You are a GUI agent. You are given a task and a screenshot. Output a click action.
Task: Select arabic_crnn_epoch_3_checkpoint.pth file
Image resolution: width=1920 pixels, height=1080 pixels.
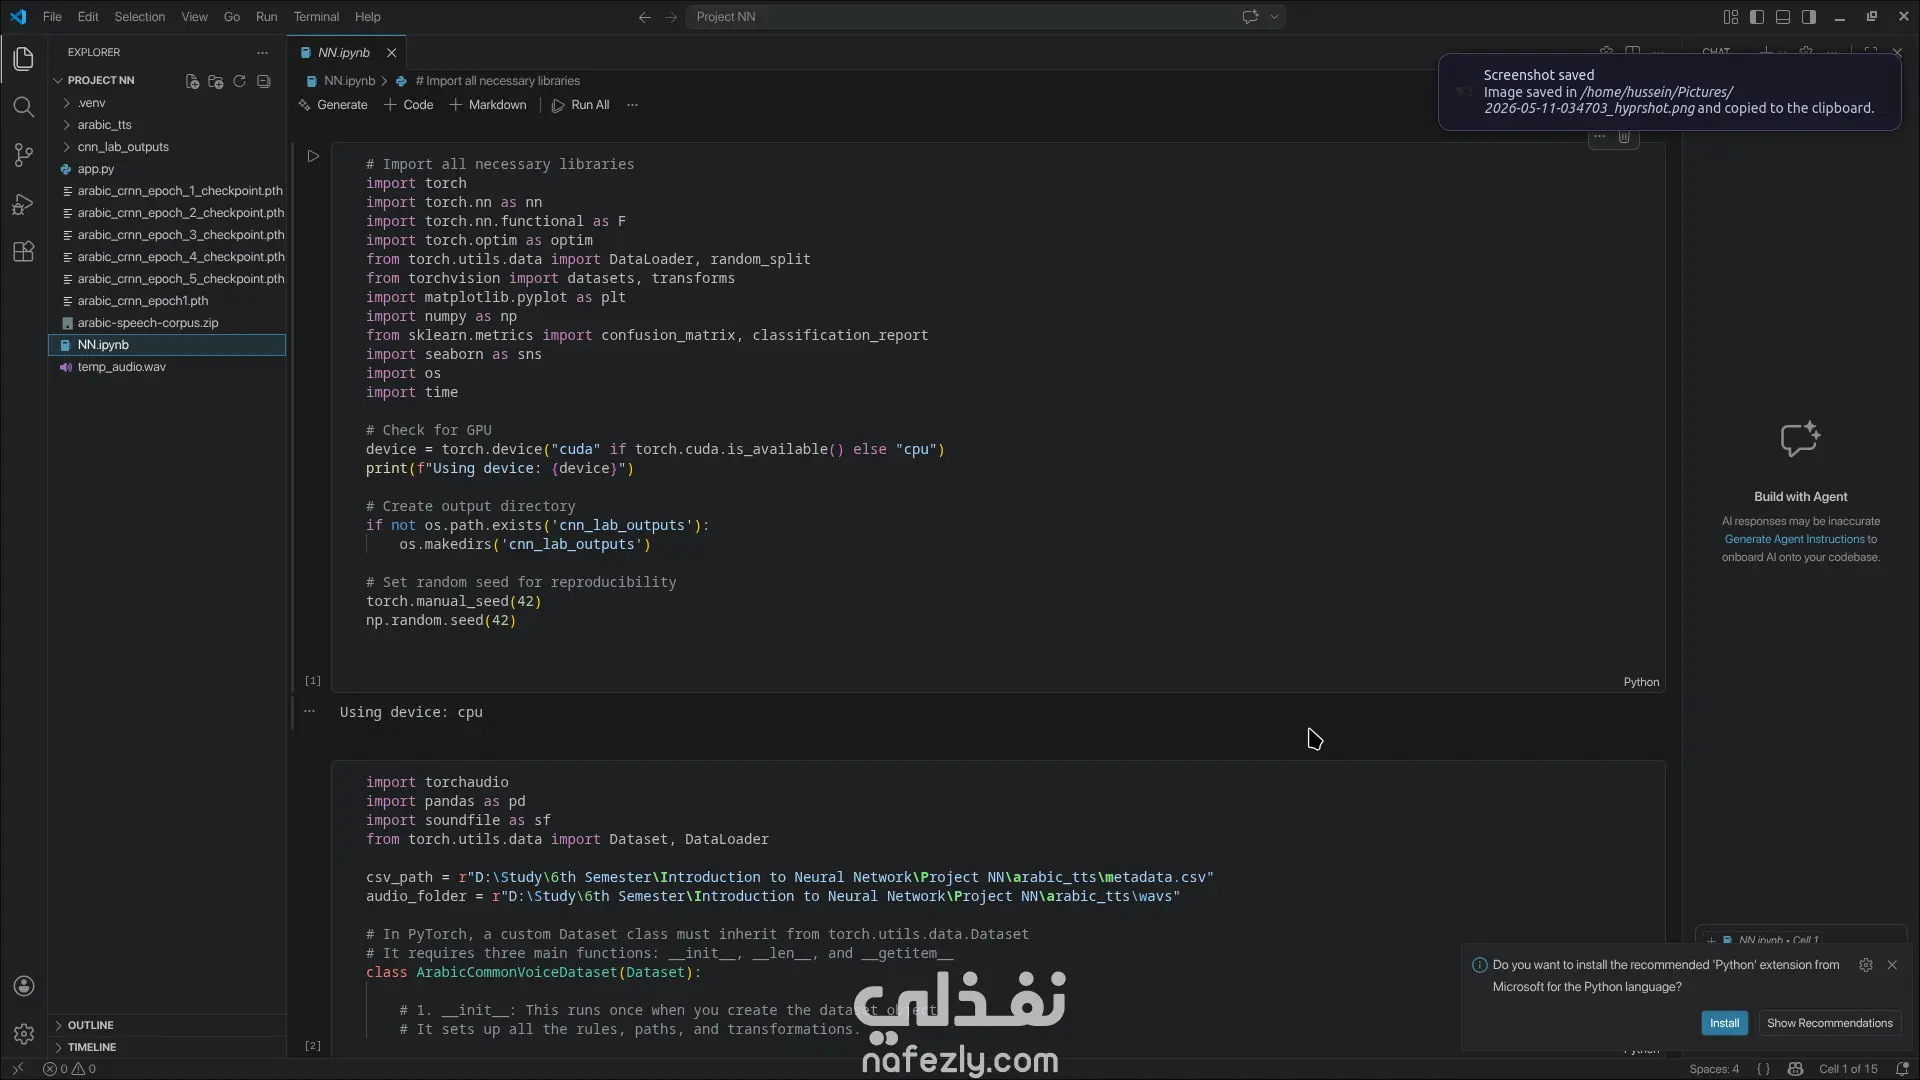tap(167, 235)
